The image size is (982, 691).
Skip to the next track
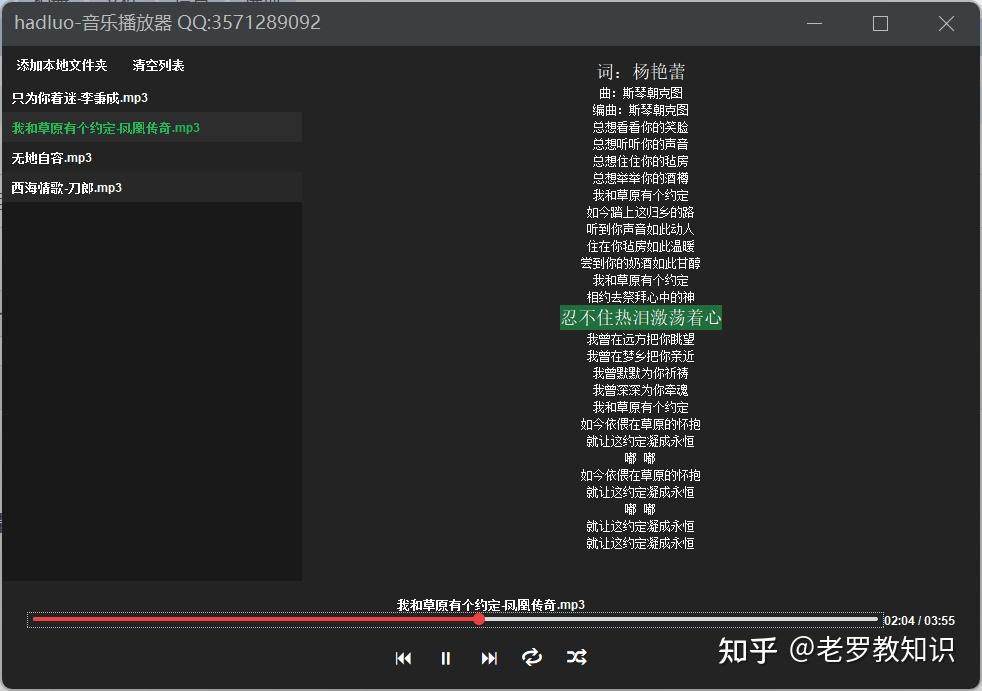click(489, 658)
